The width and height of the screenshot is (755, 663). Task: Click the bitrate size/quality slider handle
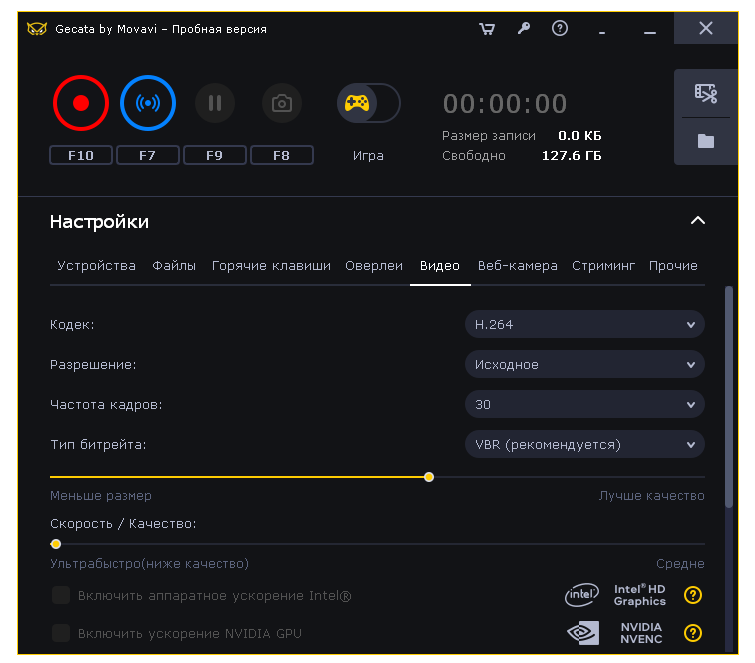click(x=429, y=477)
